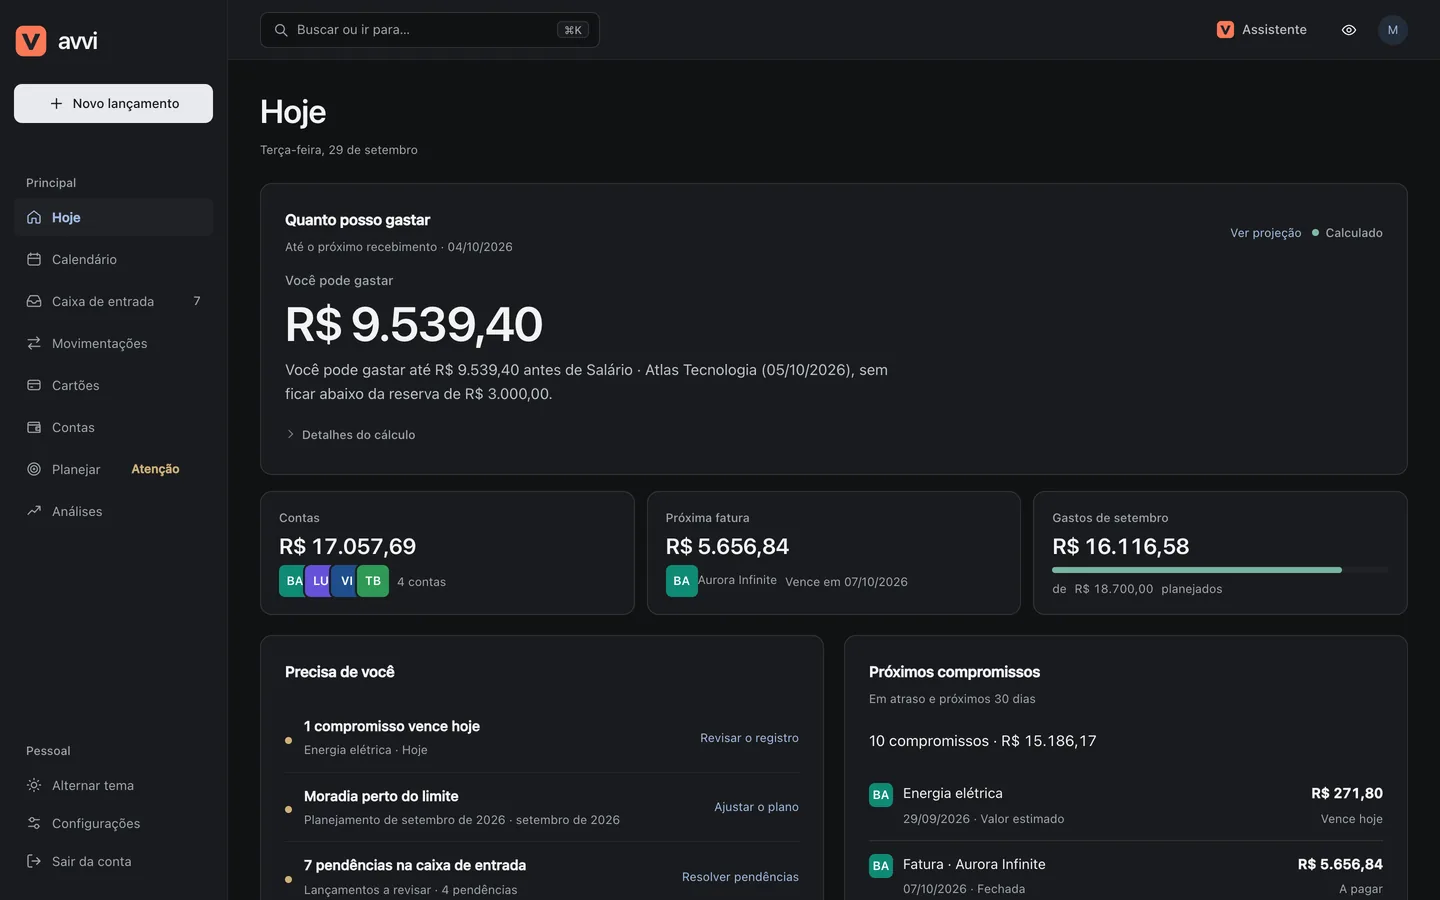
Task: Click the Movimentações arrows icon
Action: point(34,343)
